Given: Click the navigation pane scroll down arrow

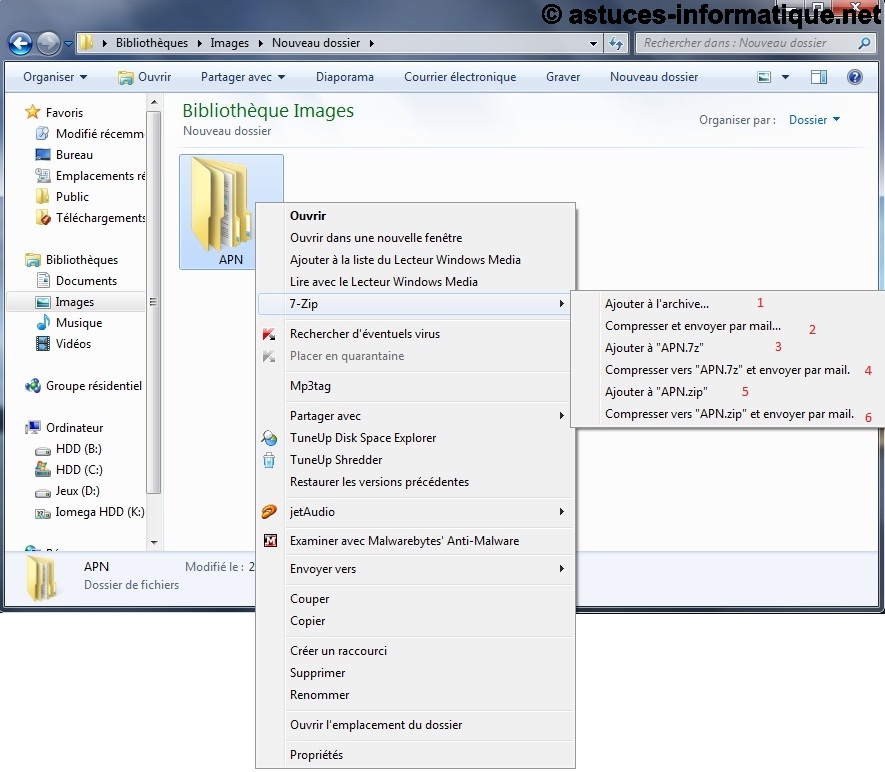Looking at the screenshot, I should point(154,542).
